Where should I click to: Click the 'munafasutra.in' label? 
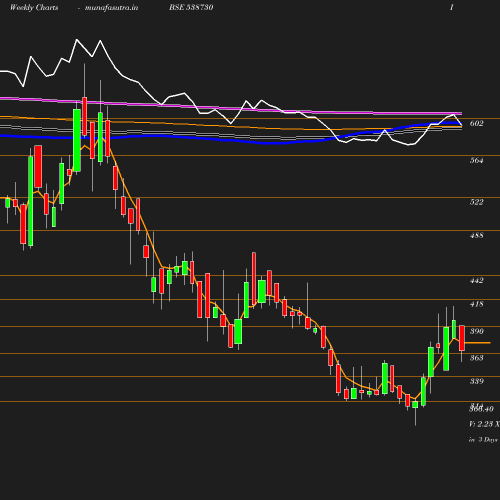pyautogui.click(x=111, y=7)
